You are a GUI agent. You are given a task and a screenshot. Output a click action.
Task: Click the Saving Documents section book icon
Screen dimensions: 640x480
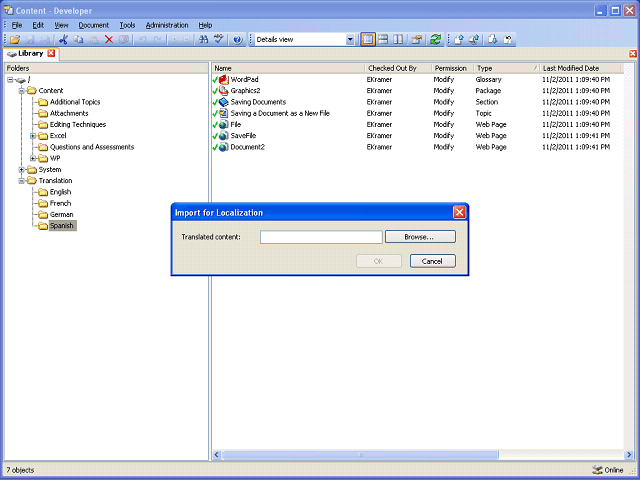(x=223, y=102)
